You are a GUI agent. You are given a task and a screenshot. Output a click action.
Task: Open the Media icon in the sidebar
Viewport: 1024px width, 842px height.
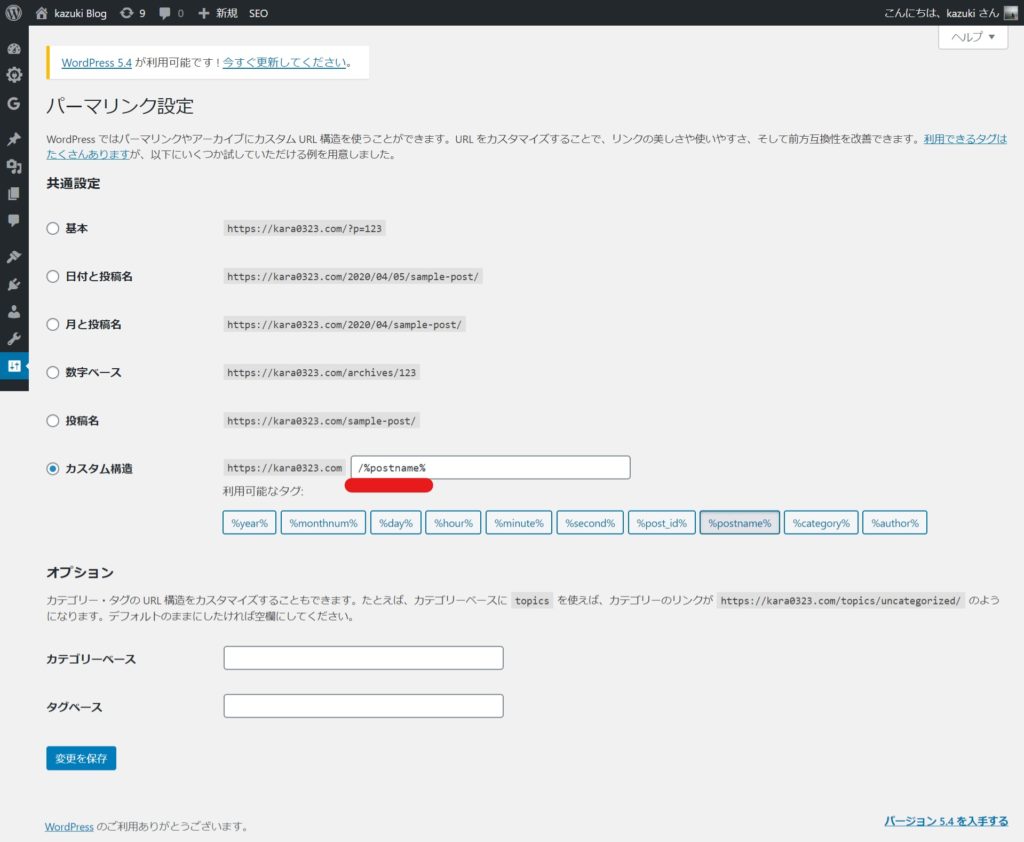pyautogui.click(x=14, y=167)
